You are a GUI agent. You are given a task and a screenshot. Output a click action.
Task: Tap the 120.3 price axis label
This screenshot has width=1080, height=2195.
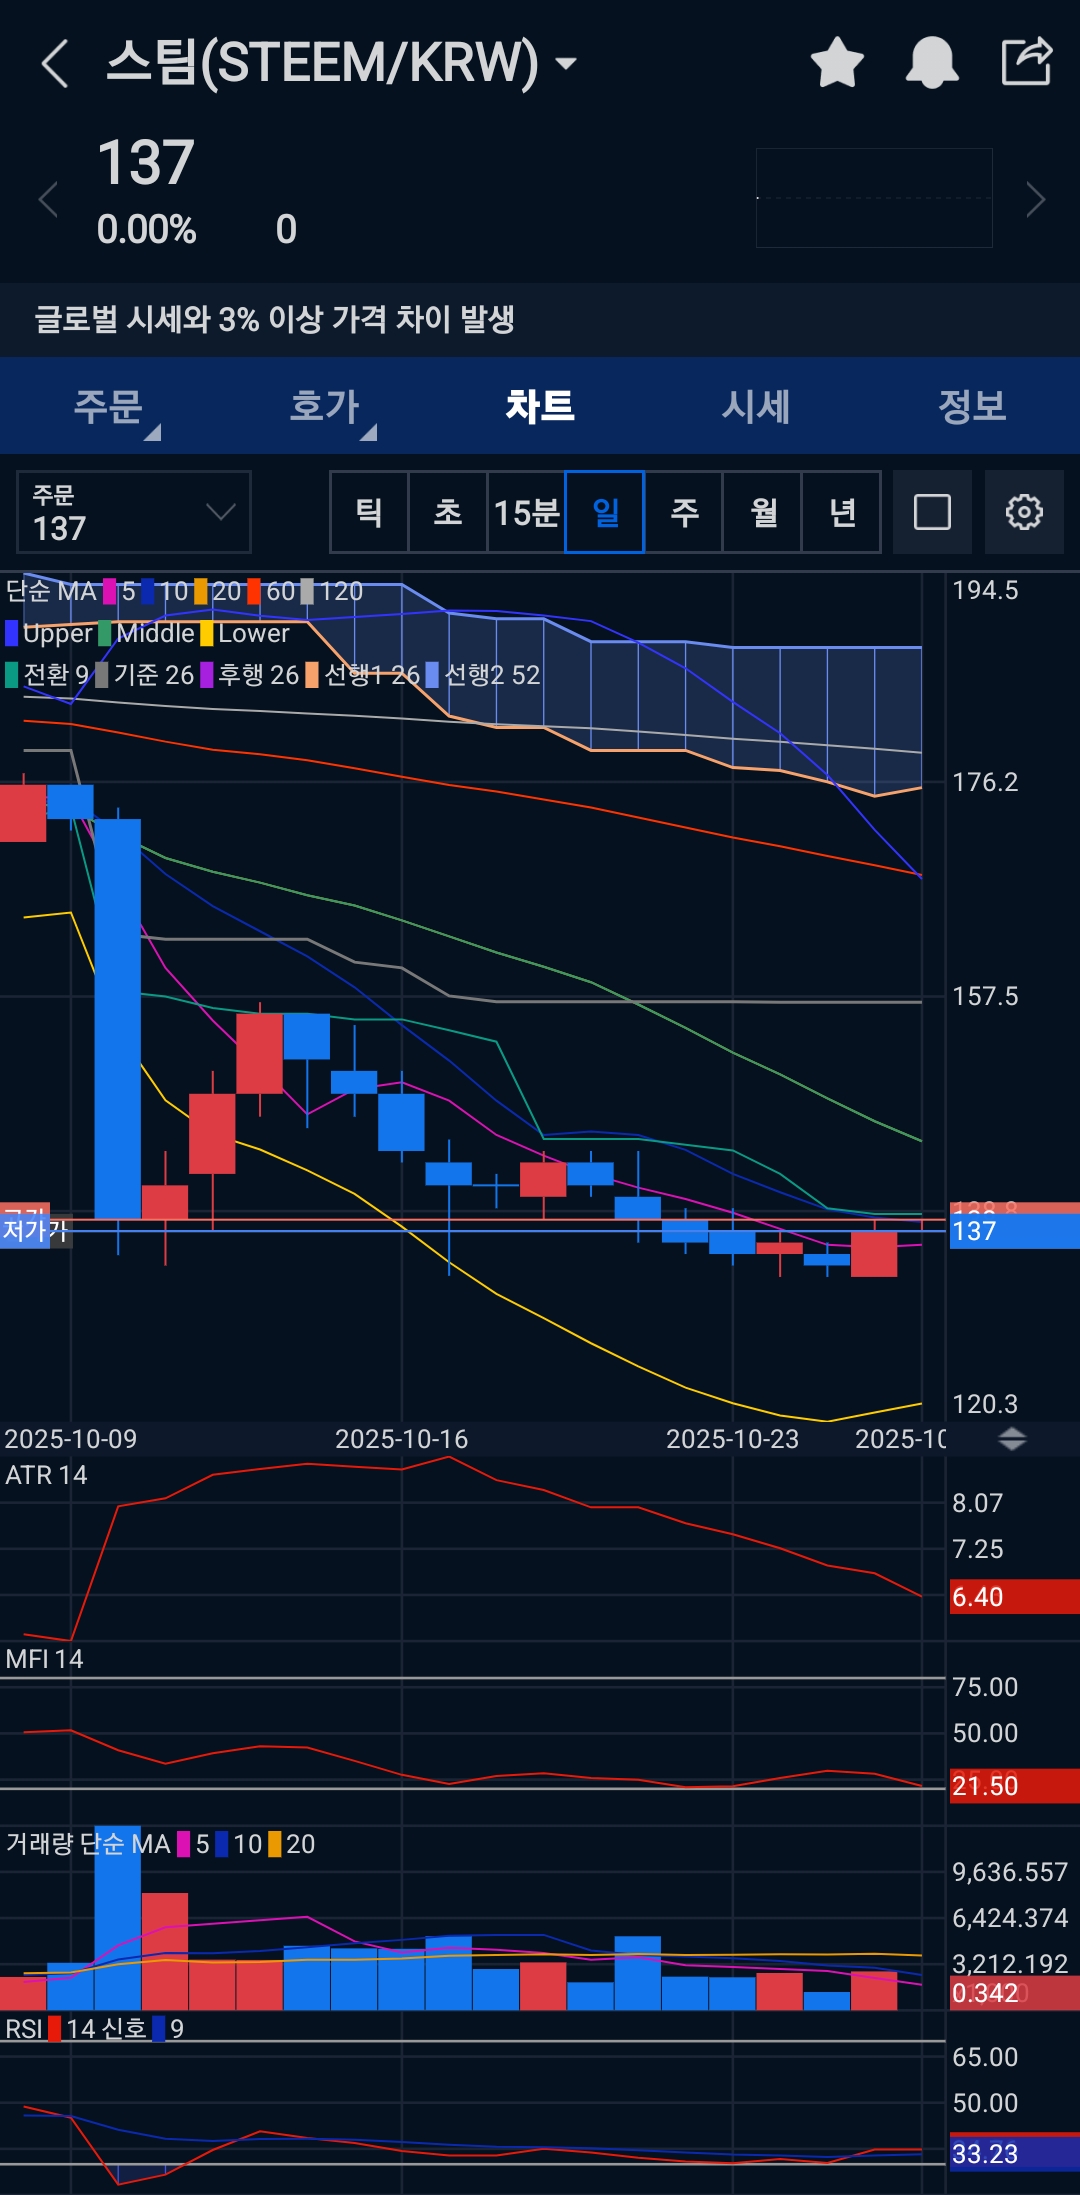click(x=985, y=1404)
